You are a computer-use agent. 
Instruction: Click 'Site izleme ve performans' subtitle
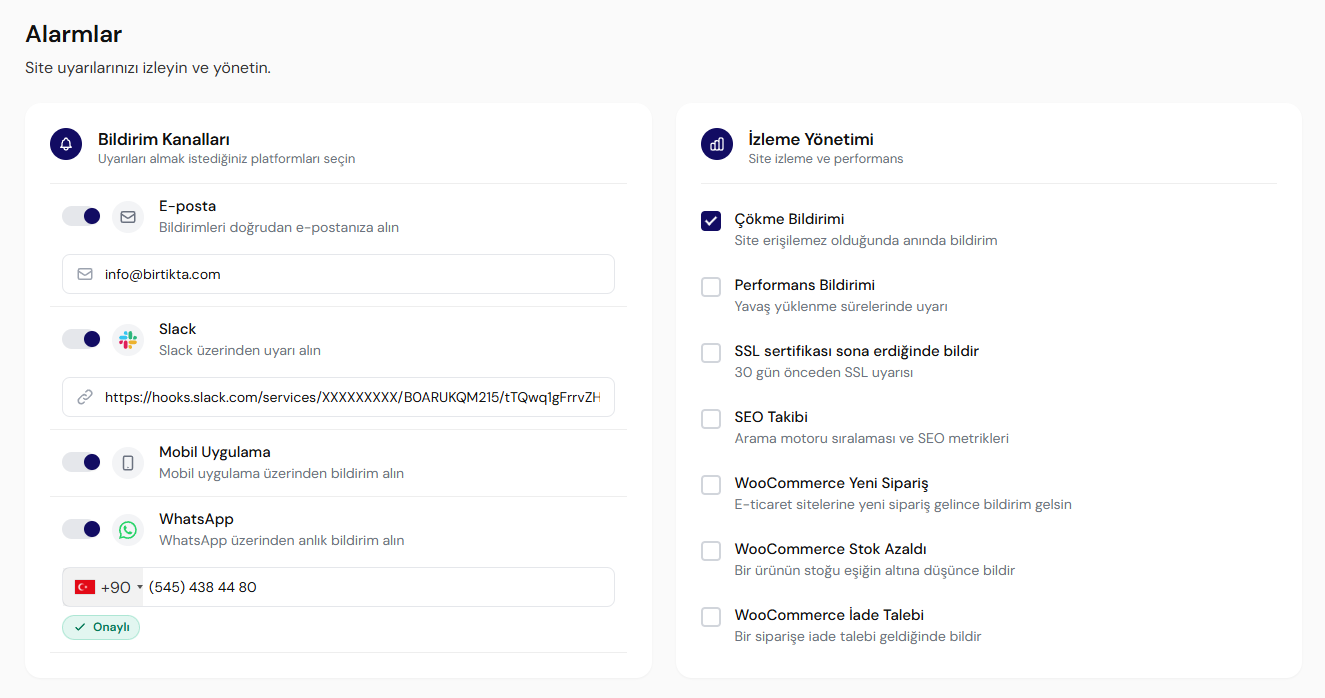coord(826,159)
